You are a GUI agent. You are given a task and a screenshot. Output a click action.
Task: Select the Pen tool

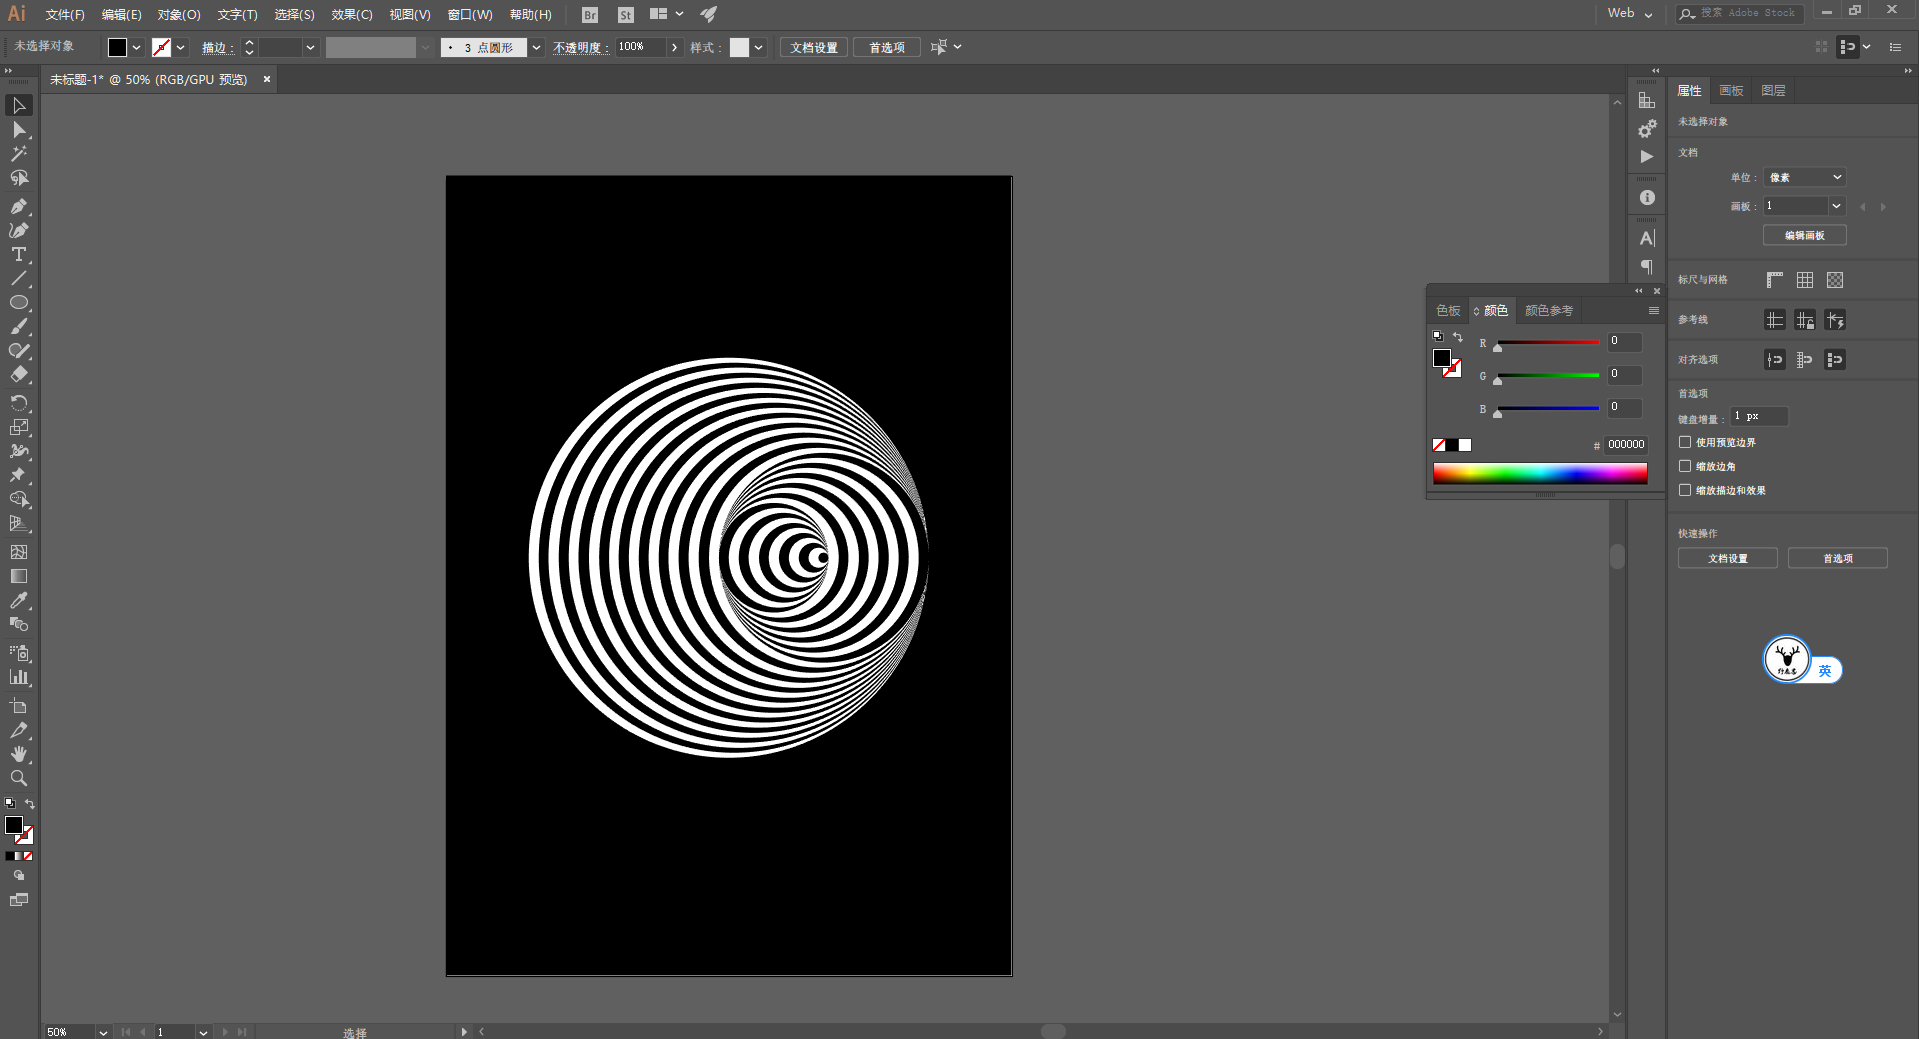[18, 206]
